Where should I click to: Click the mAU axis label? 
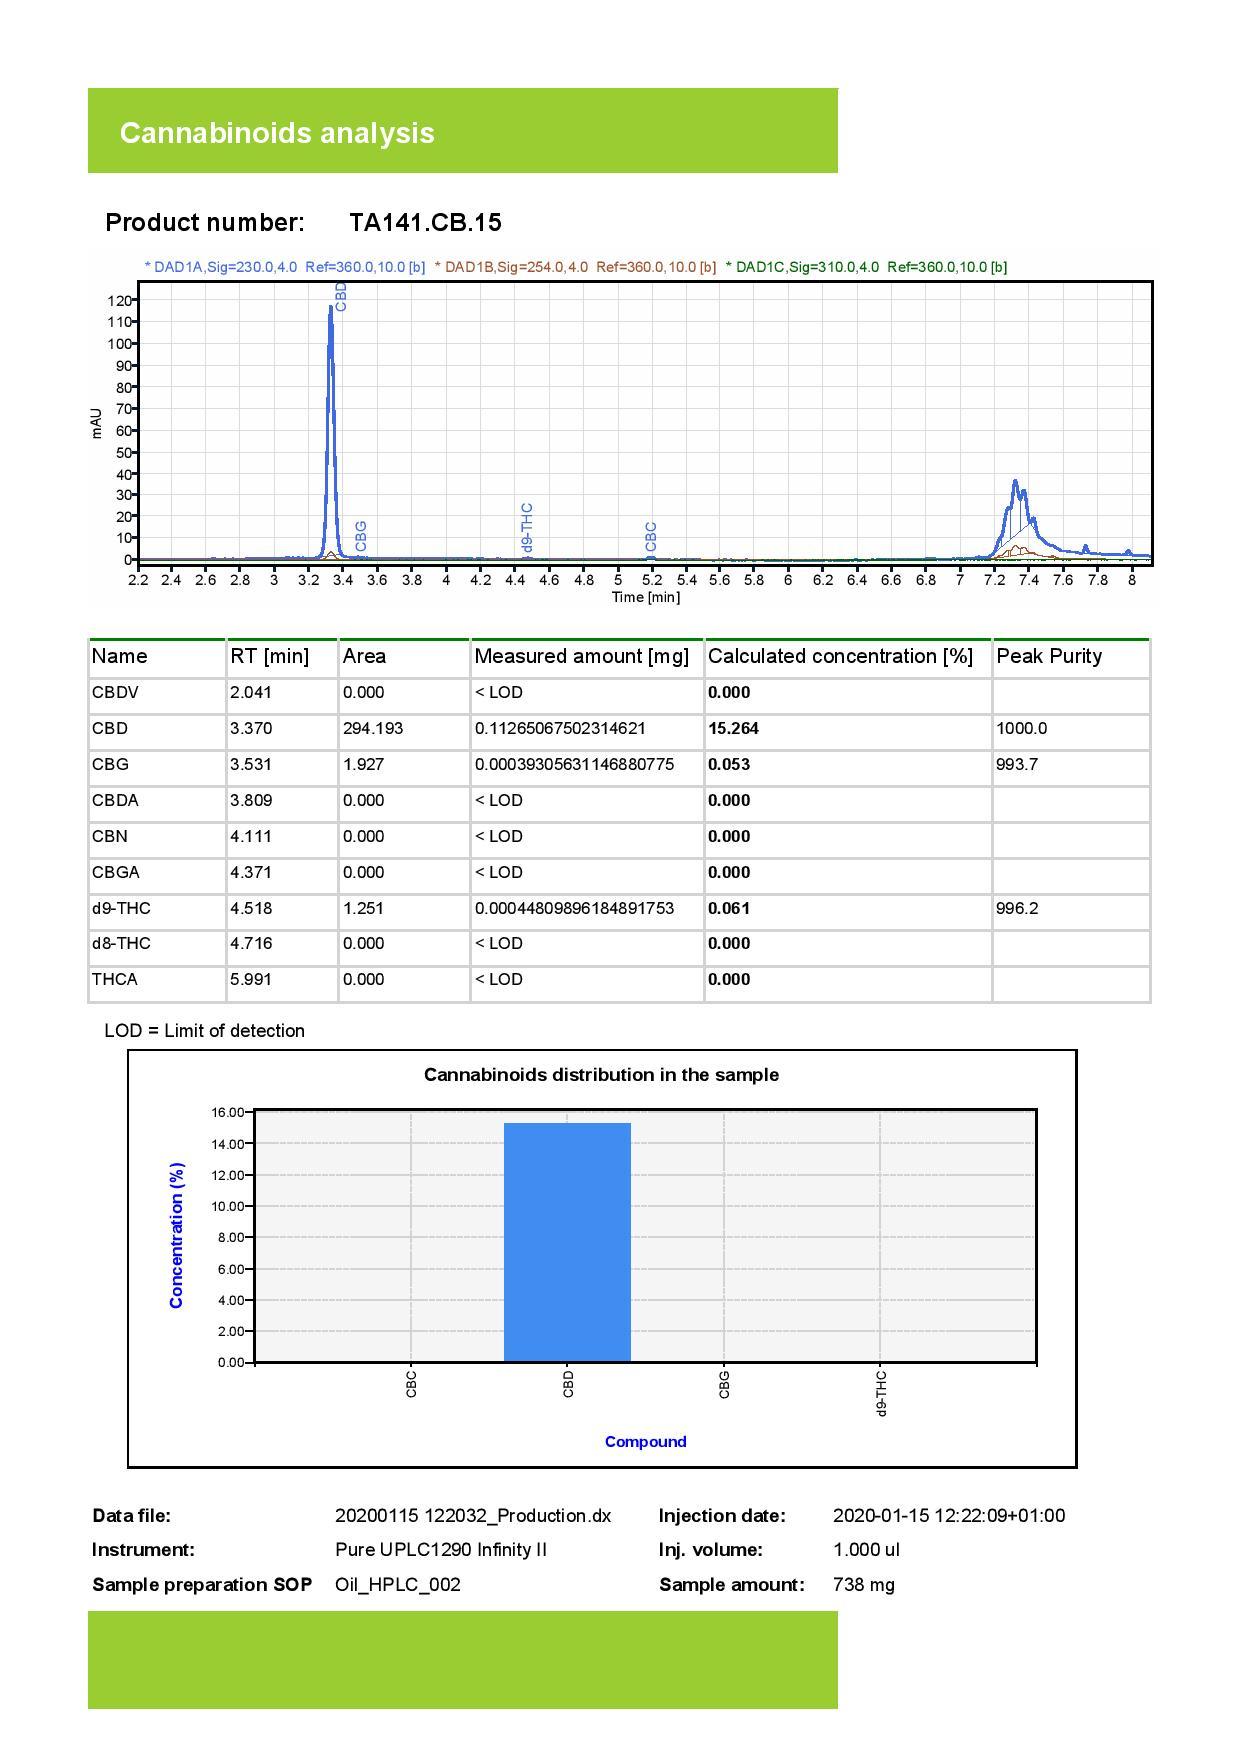coord(97,423)
